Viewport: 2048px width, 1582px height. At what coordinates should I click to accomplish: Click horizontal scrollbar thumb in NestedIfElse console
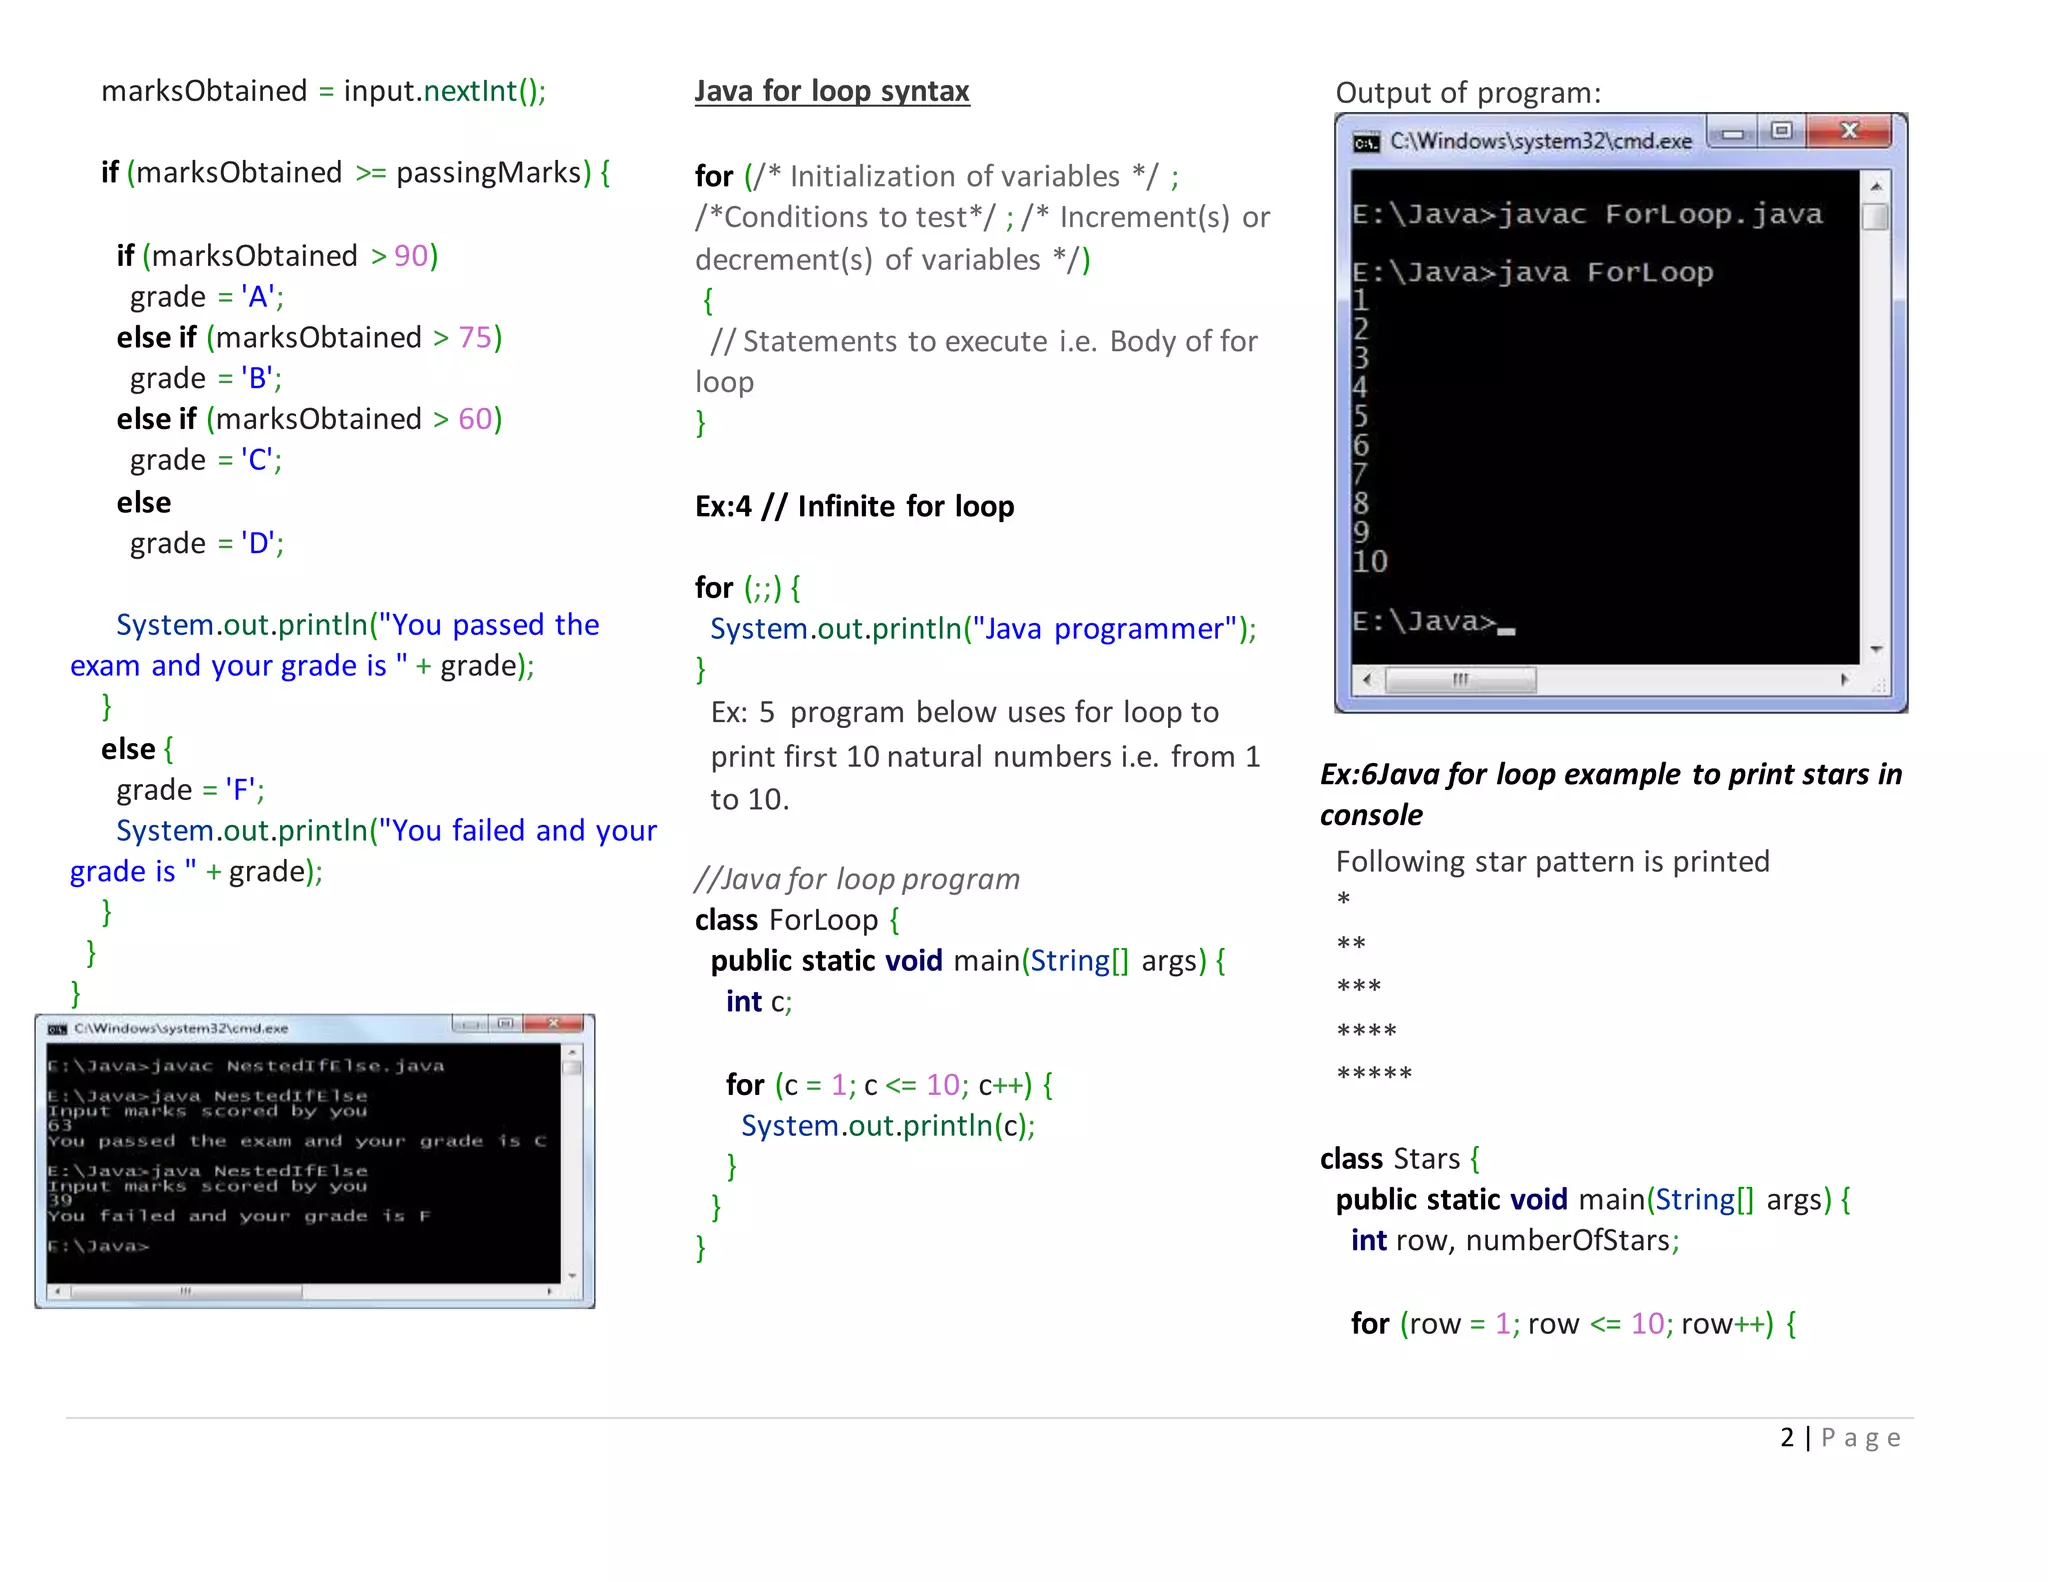tap(186, 1292)
